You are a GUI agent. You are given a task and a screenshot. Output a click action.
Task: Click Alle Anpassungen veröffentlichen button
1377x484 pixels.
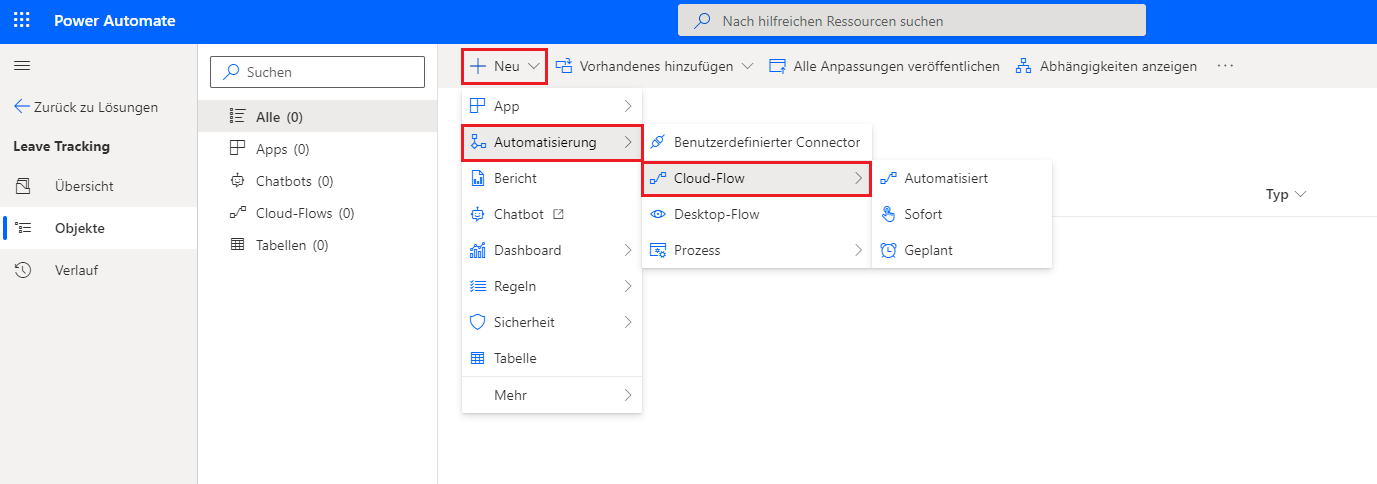pos(884,66)
